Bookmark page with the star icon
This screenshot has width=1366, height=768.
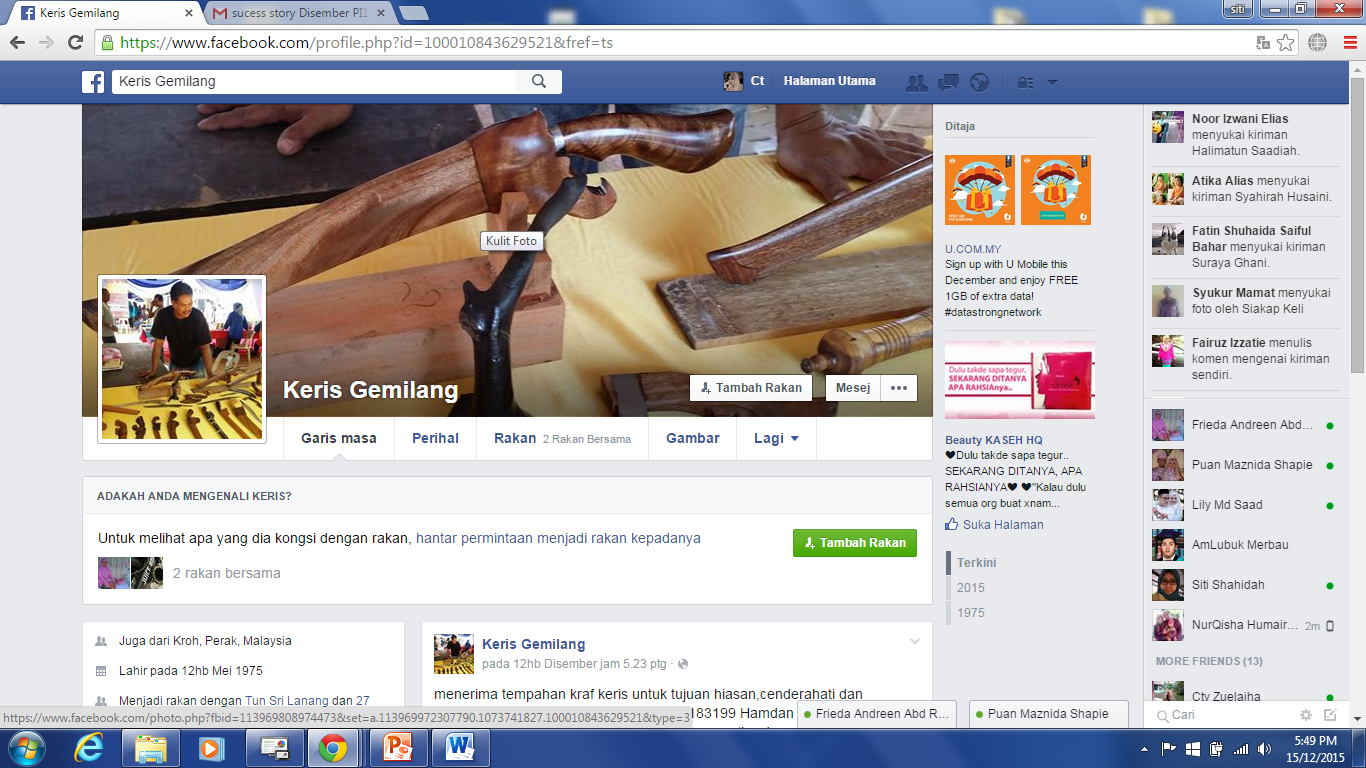[1286, 43]
